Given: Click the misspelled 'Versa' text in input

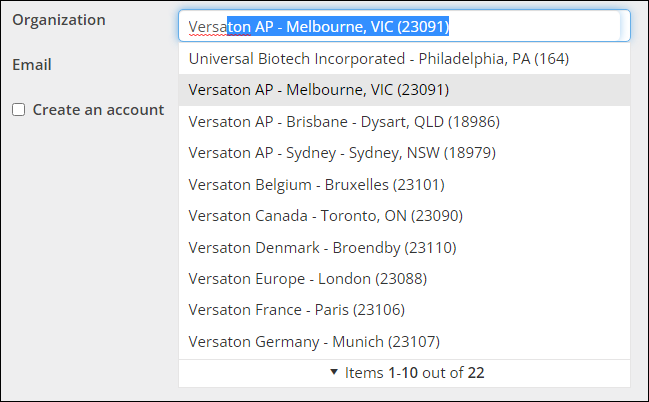Looking at the screenshot, I should 206,26.
